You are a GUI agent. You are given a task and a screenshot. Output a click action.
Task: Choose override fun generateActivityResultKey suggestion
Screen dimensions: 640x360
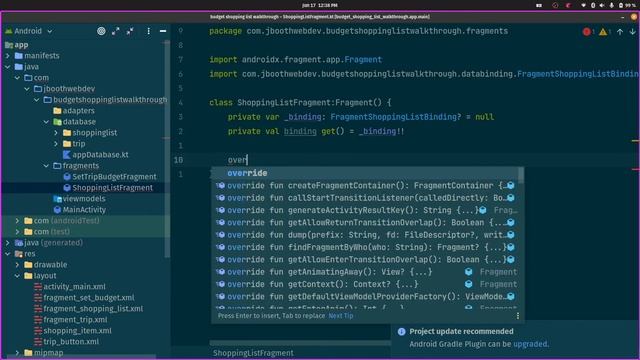click(364, 210)
